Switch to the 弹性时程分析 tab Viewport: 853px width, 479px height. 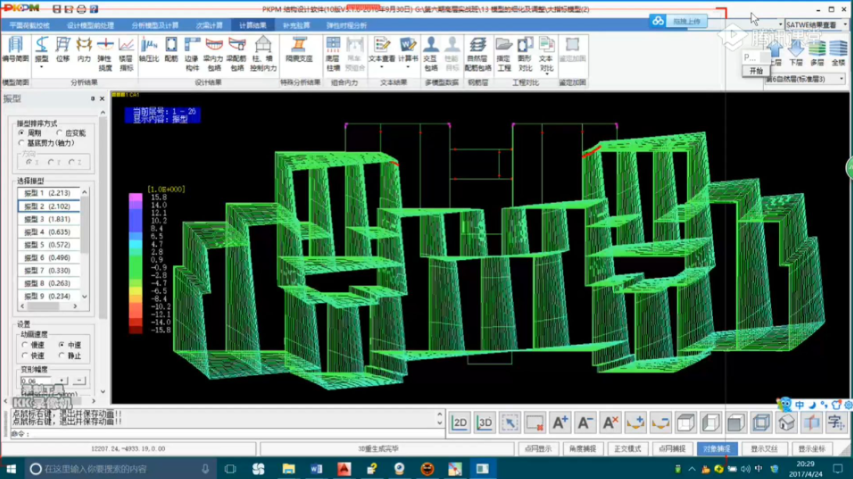tap(347, 26)
